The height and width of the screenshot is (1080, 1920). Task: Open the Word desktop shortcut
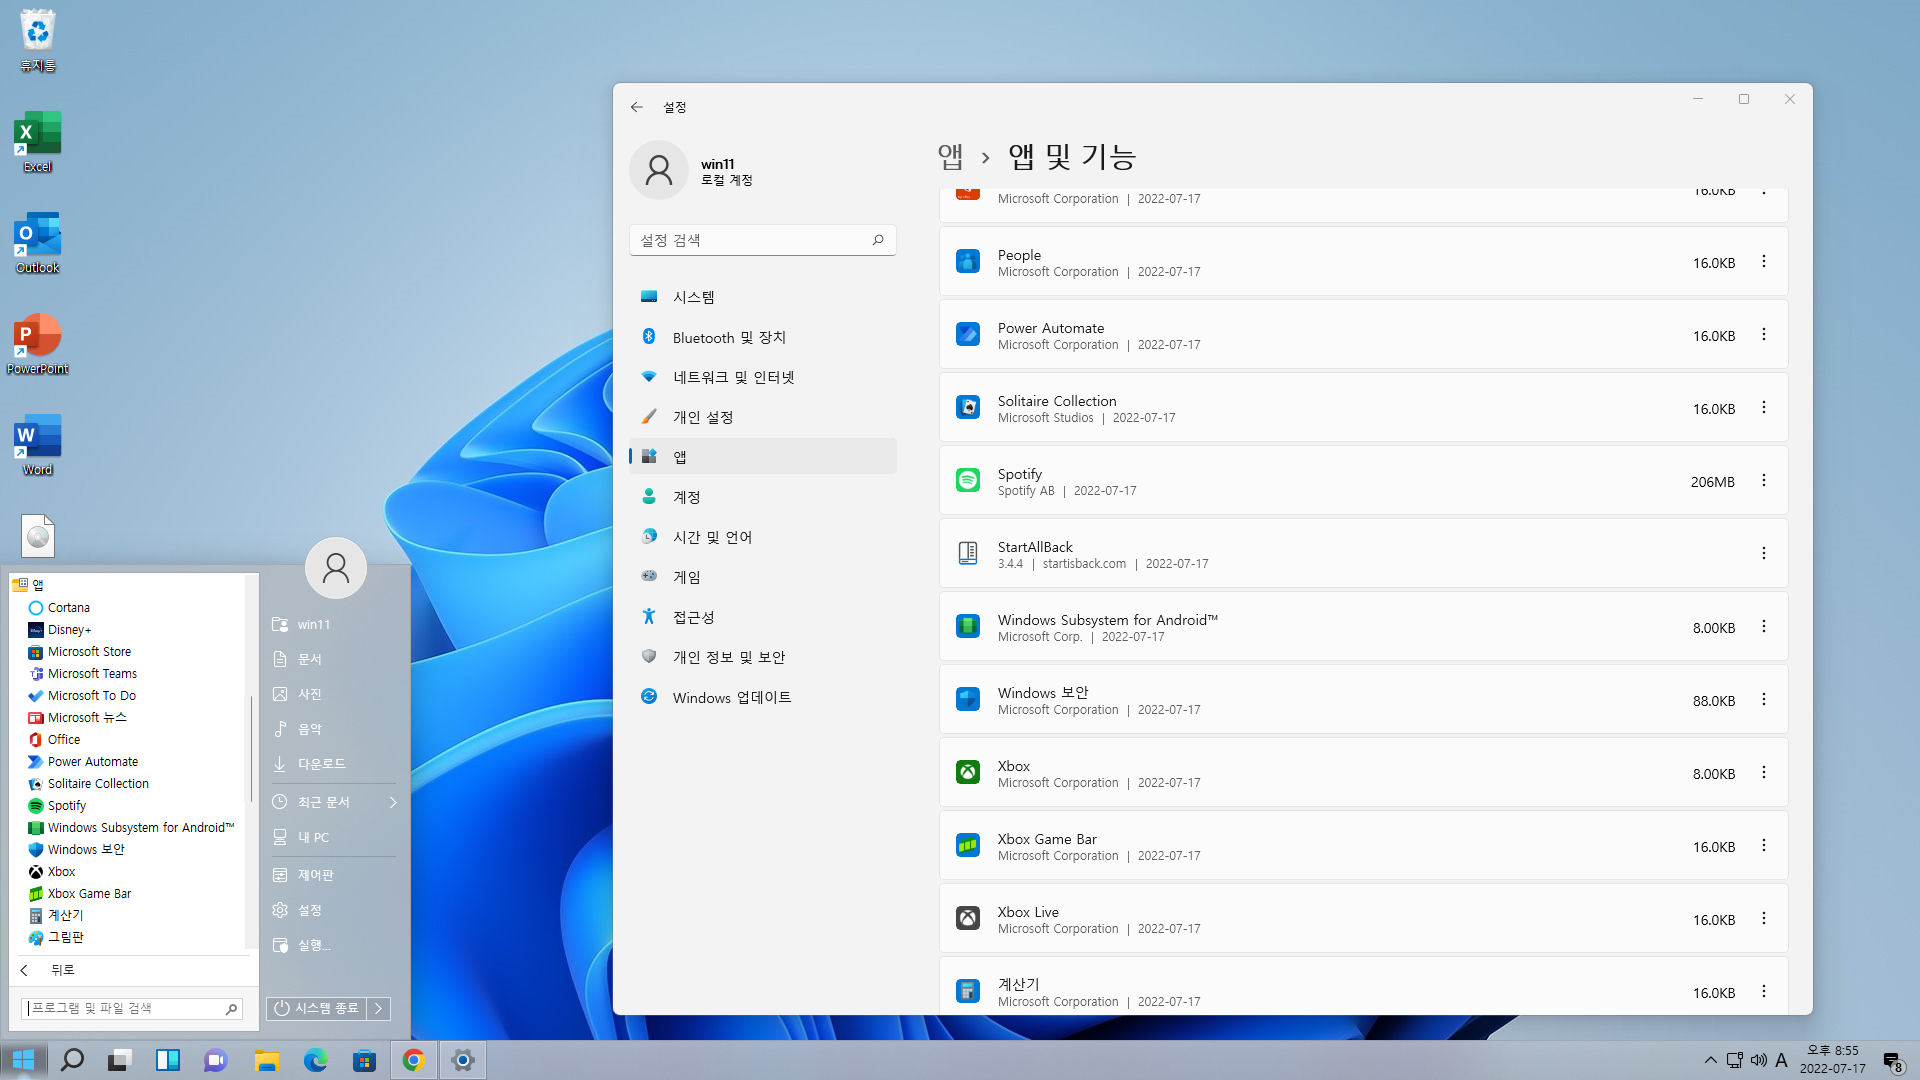[37, 445]
